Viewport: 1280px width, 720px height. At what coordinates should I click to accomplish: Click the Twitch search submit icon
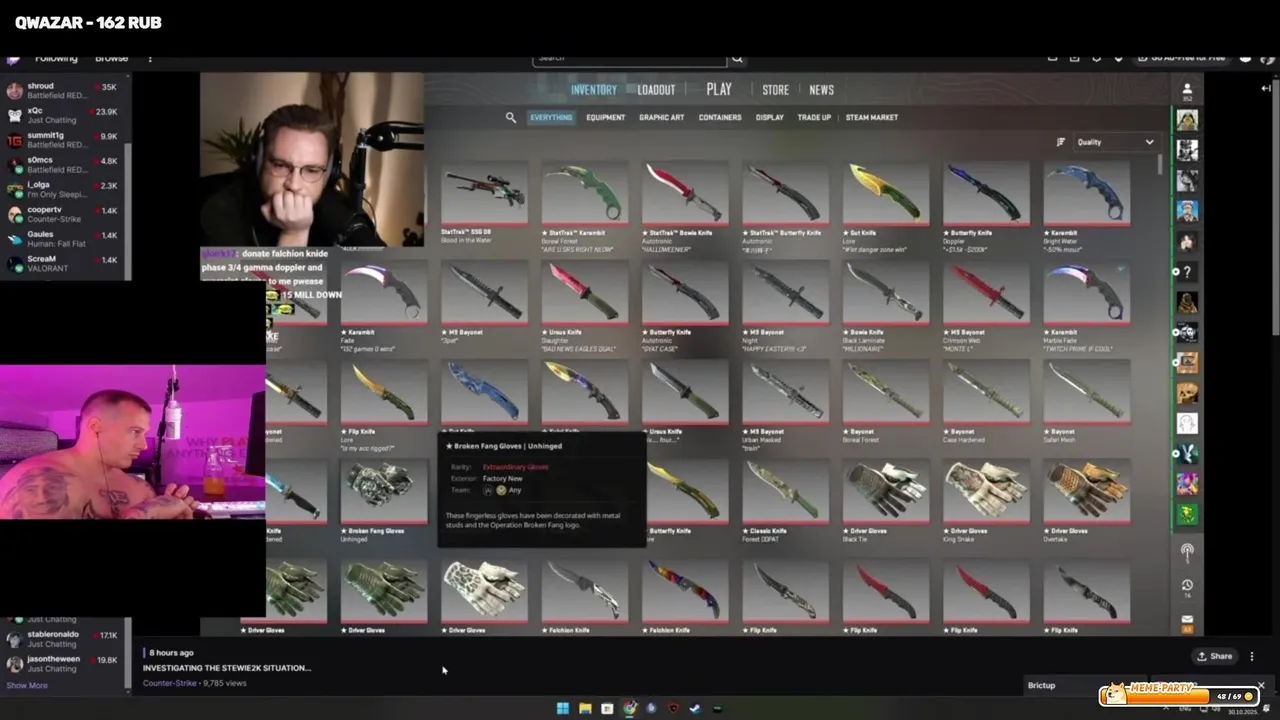pos(737,59)
